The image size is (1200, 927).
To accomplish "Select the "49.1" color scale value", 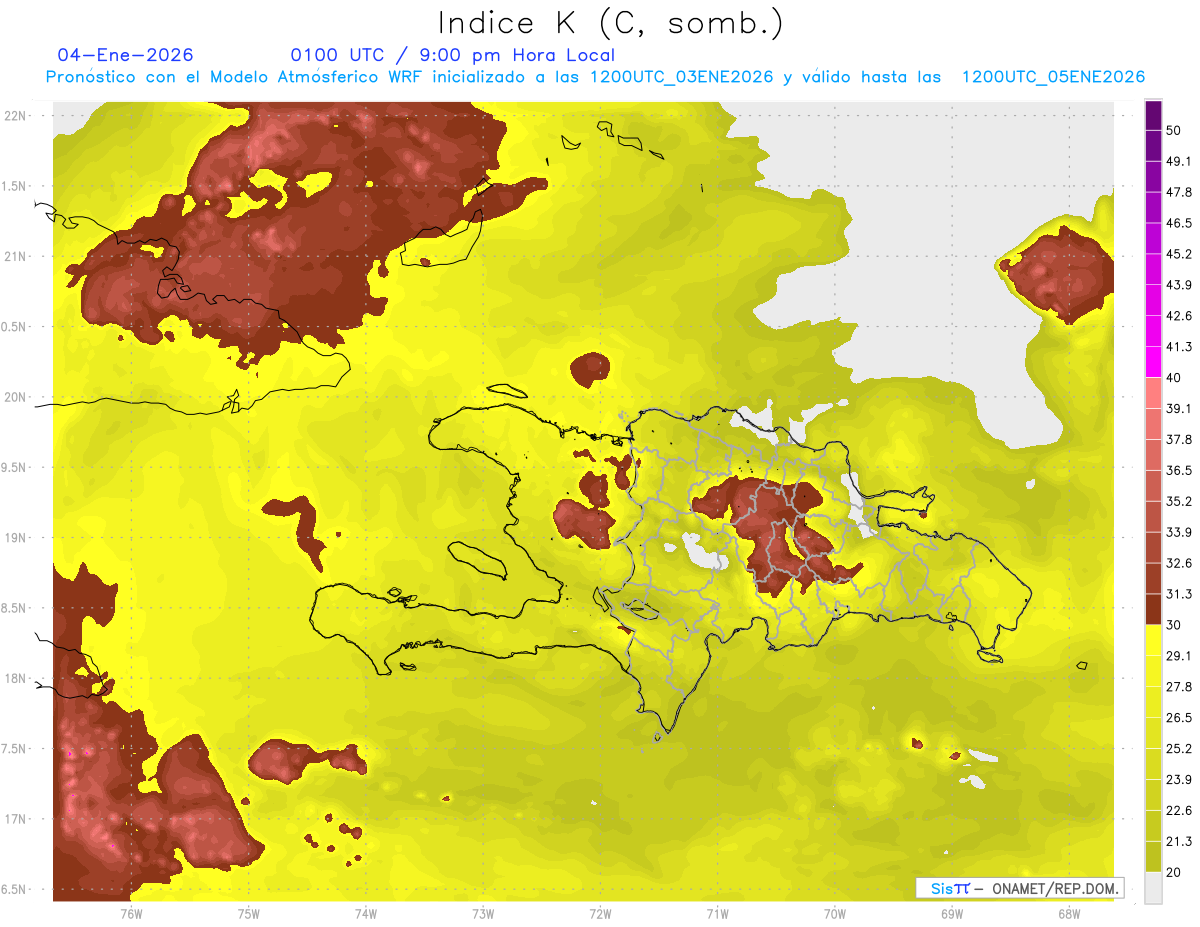I will click(1180, 161).
